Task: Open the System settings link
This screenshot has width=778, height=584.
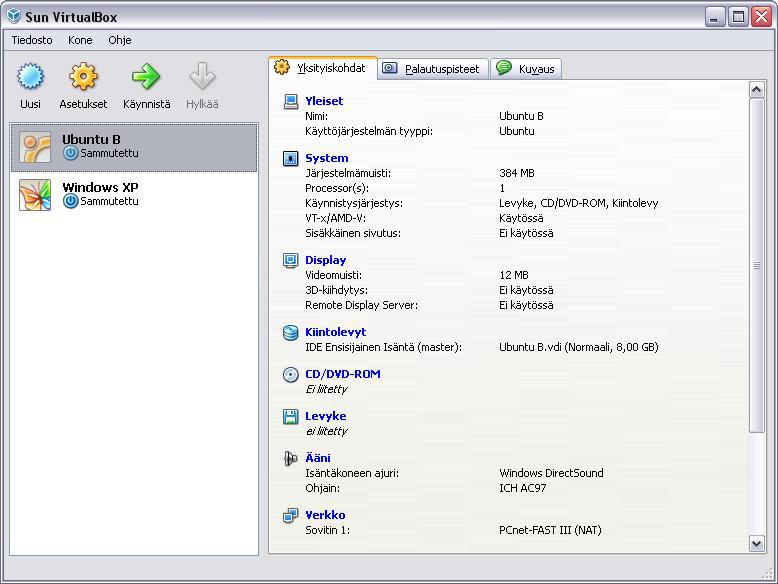Action: point(326,158)
